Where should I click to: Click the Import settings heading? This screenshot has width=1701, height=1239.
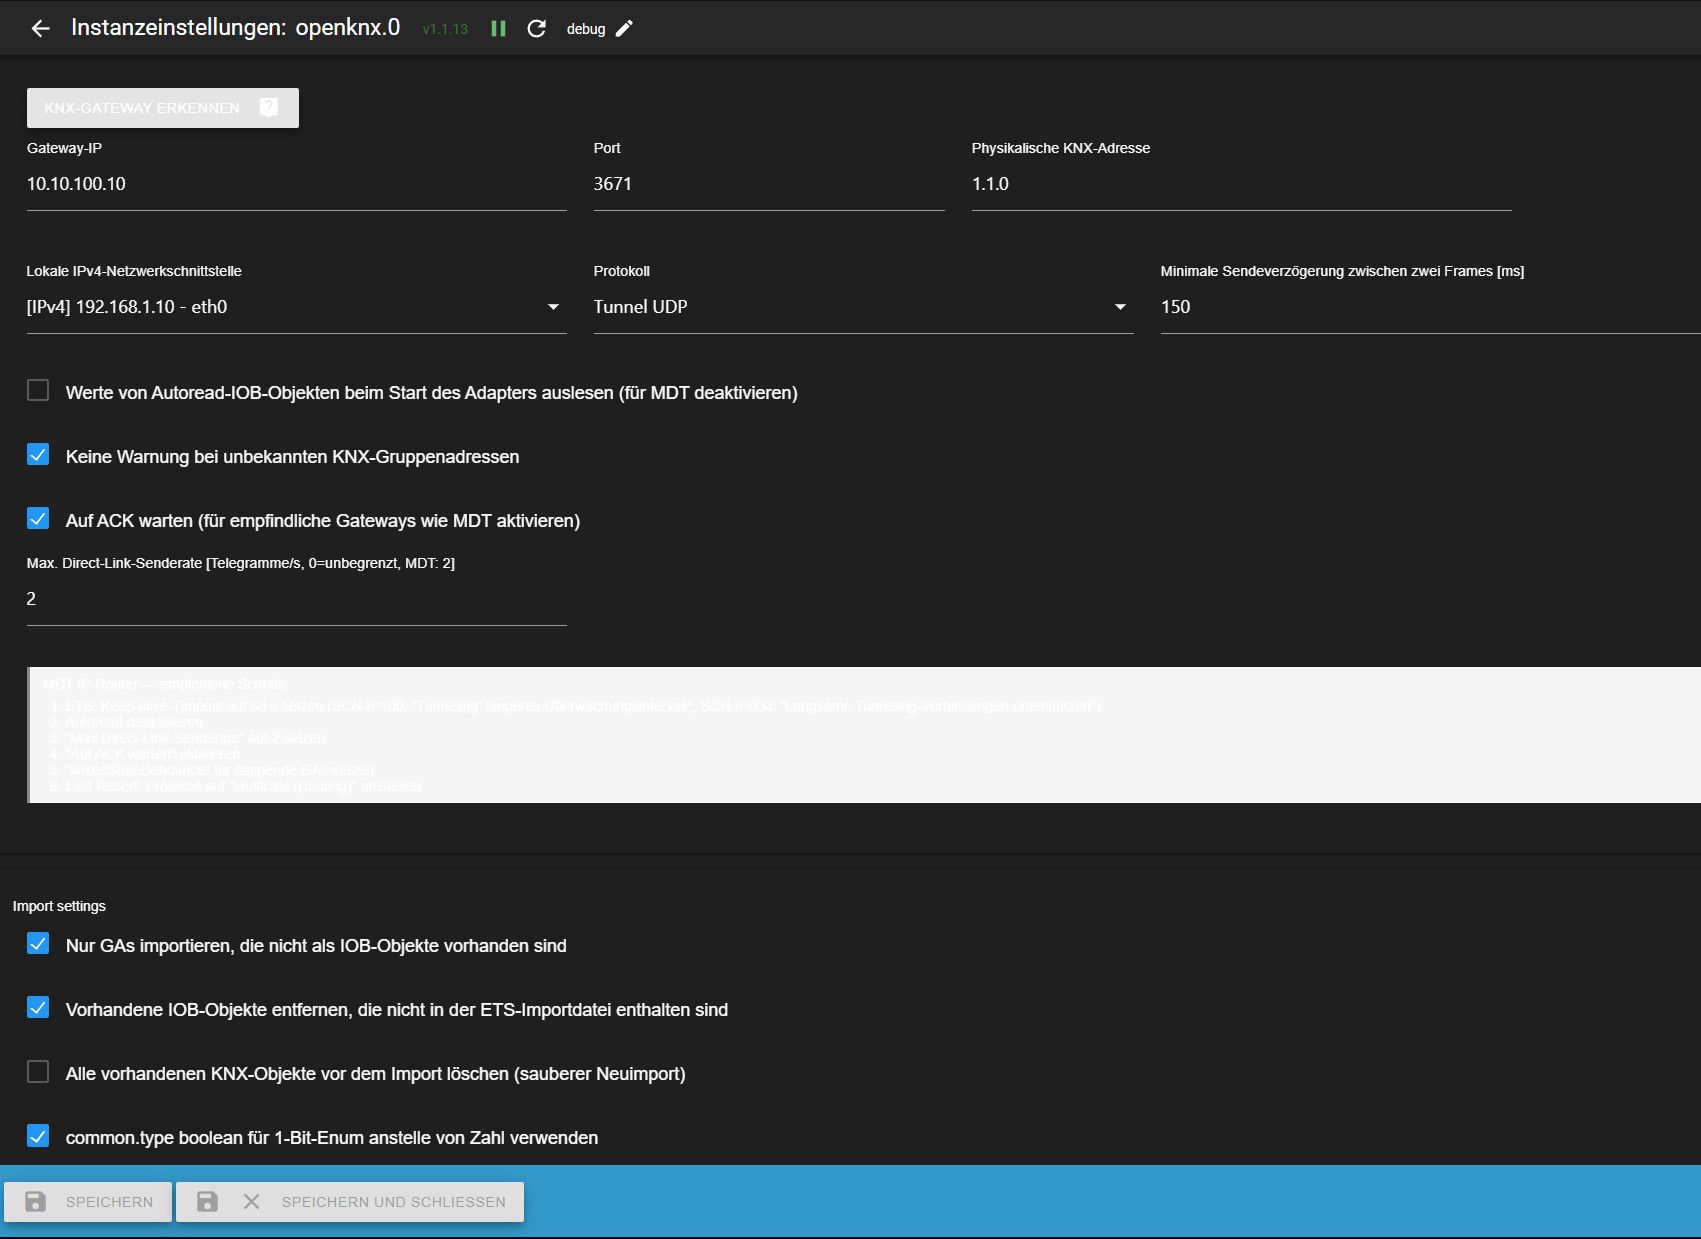[59, 906]
